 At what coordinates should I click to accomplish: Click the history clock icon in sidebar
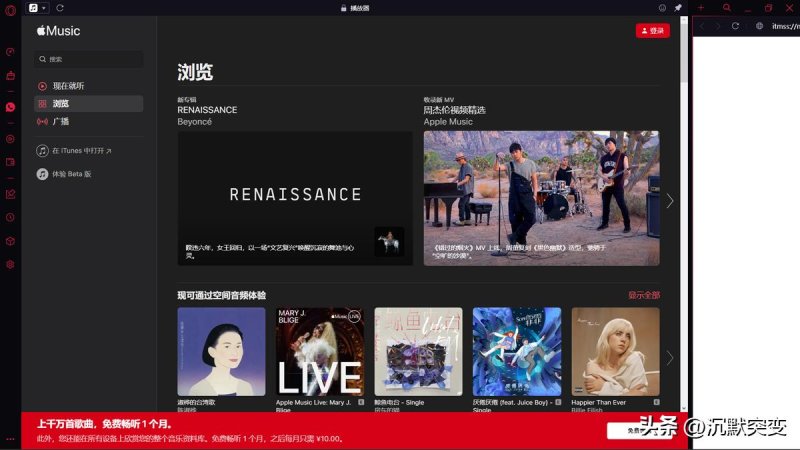tap(10, 217)
